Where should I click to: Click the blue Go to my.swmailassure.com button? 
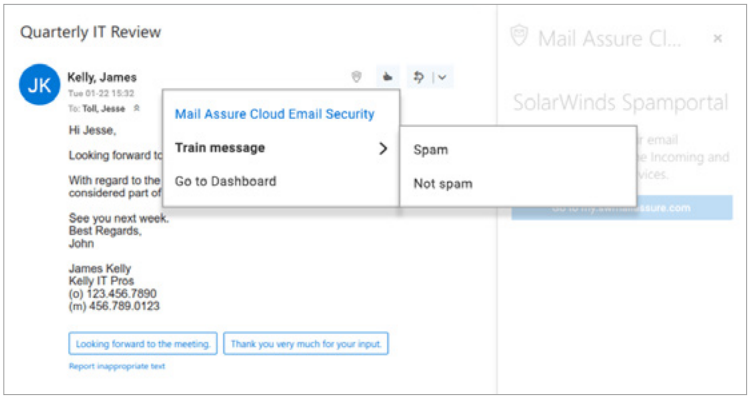(622, 208)
